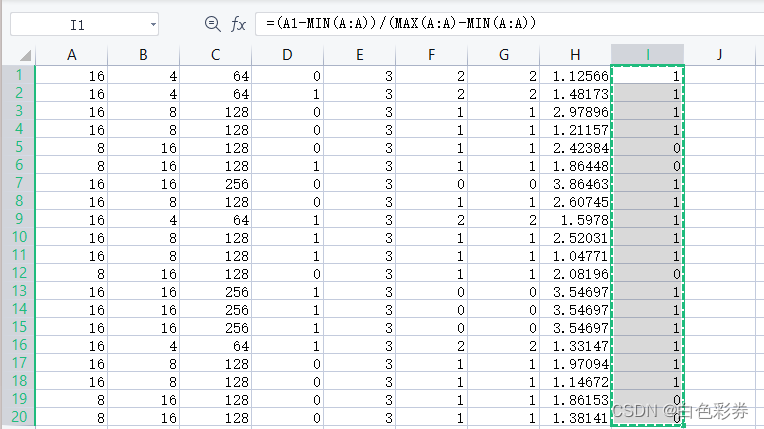Select row 1 header
Image resolution: width=764 pixels, height=429 pixels.
tap(19, 75)
